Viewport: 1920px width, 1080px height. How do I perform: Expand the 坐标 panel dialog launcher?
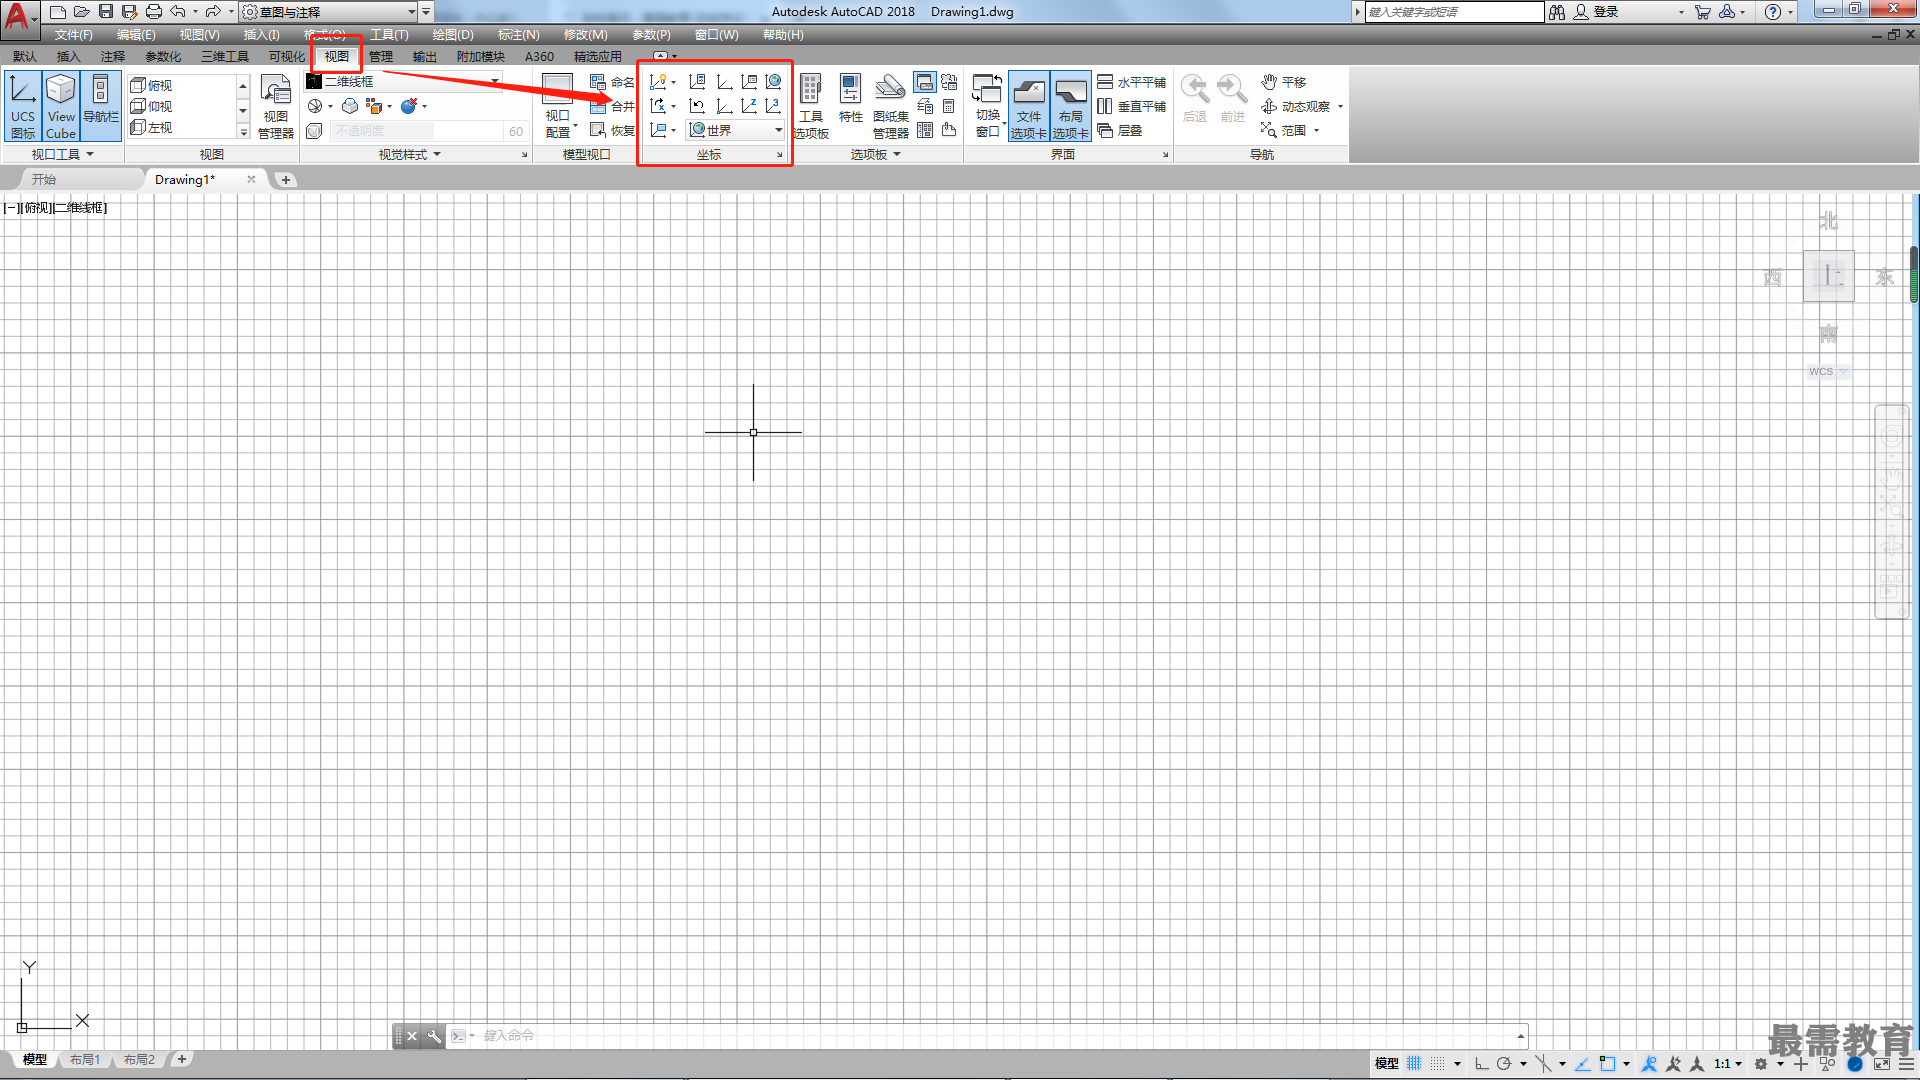780,155
